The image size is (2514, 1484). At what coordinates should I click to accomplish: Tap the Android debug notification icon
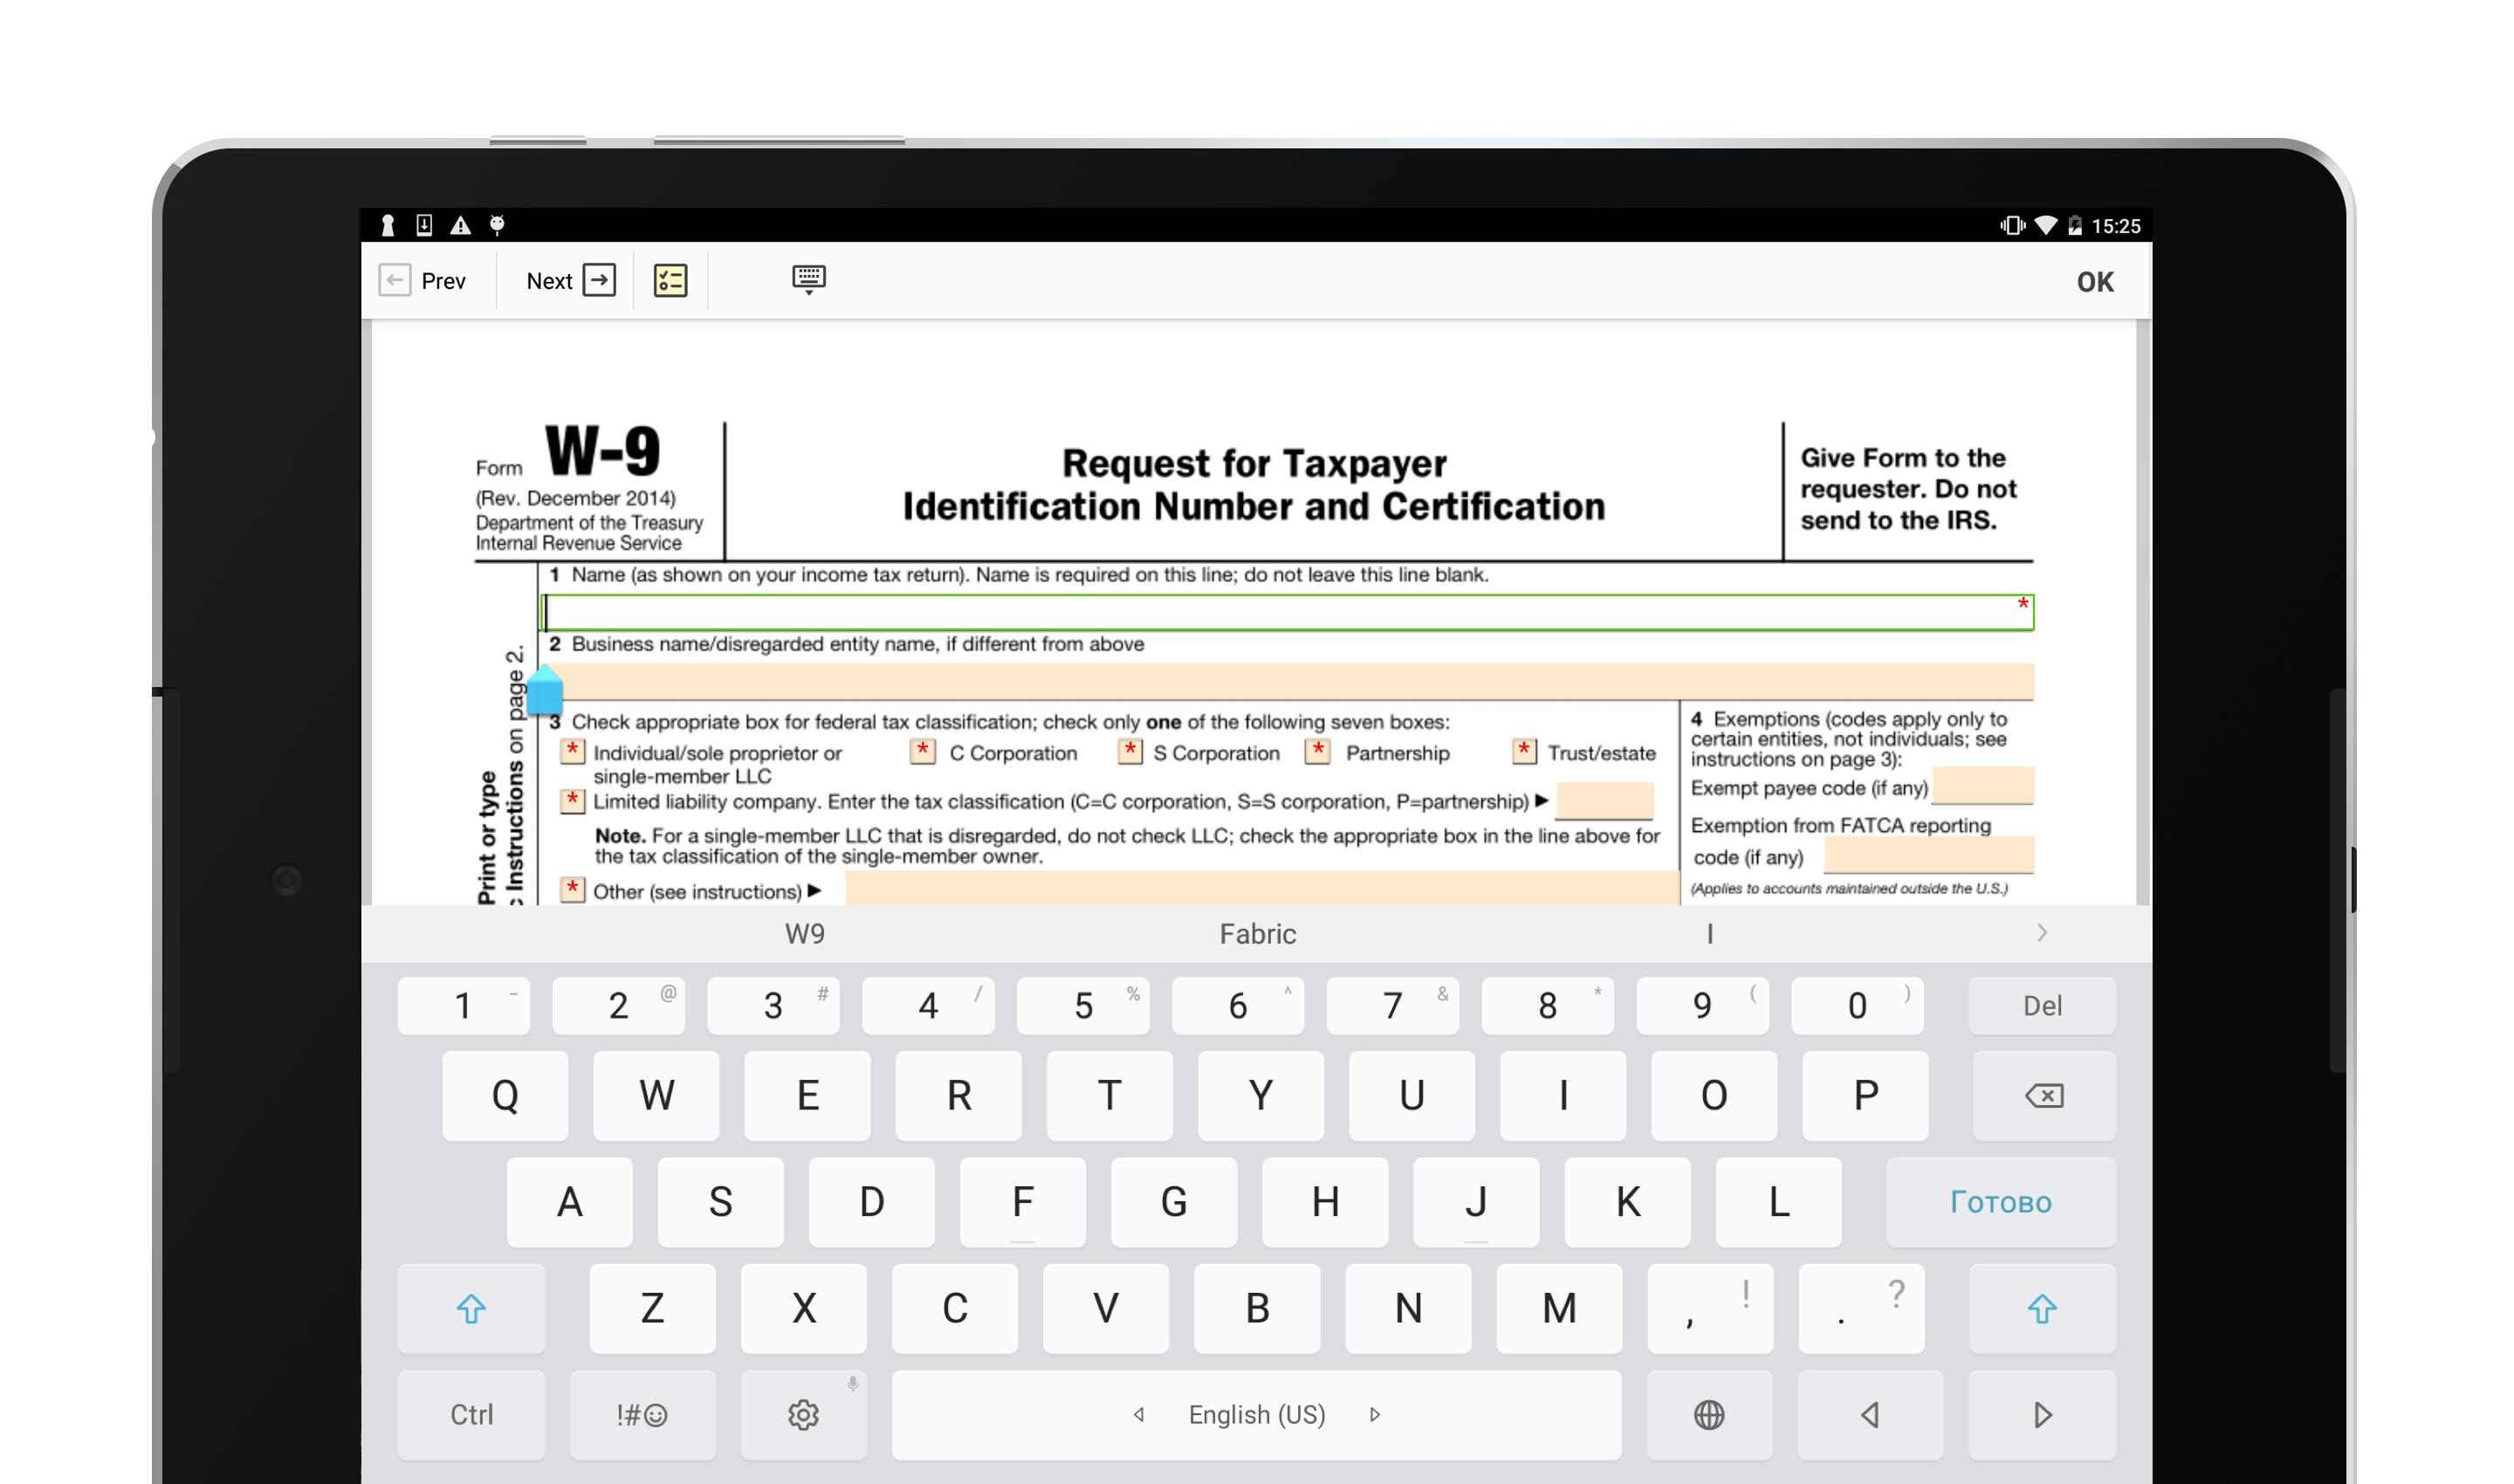pos(497,225)
